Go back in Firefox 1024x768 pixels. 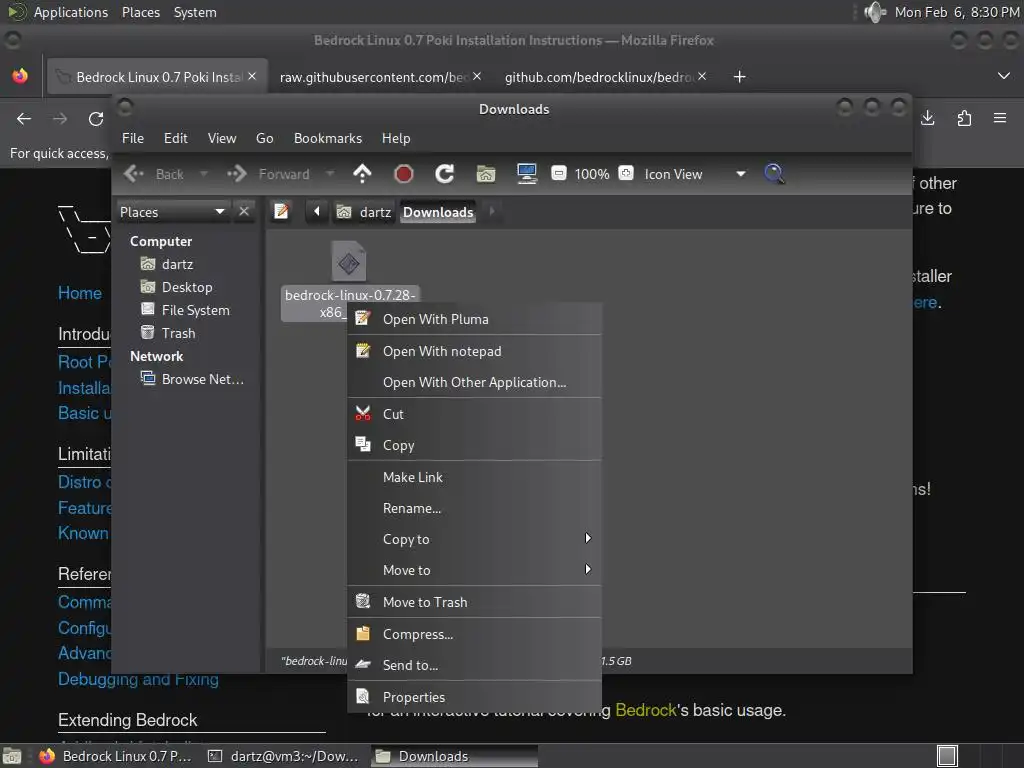tap(24, 118)
